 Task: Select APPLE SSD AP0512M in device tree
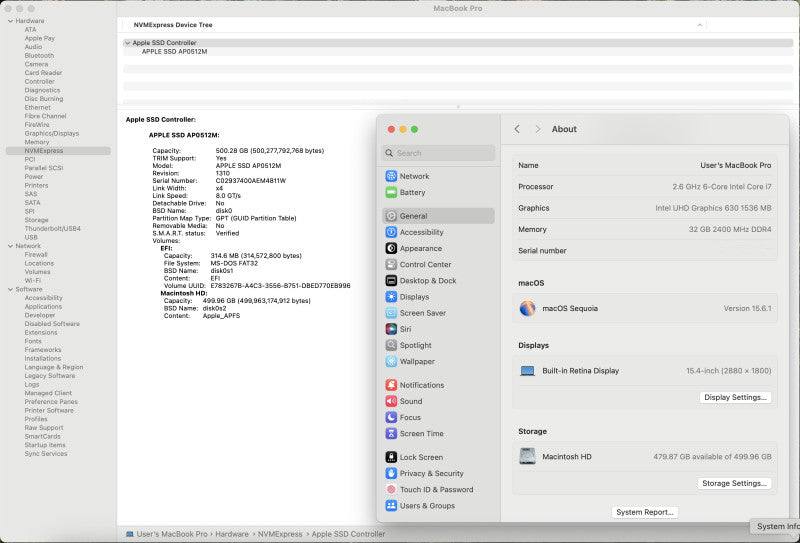174,52
